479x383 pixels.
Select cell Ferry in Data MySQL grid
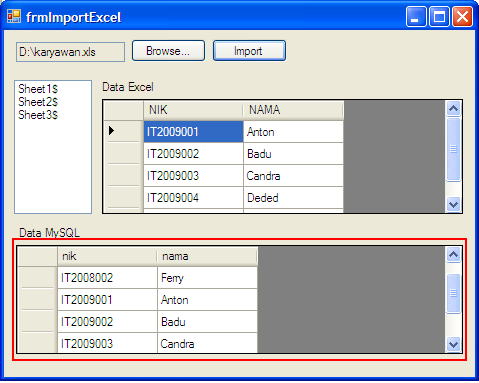(x=207, y=278)
